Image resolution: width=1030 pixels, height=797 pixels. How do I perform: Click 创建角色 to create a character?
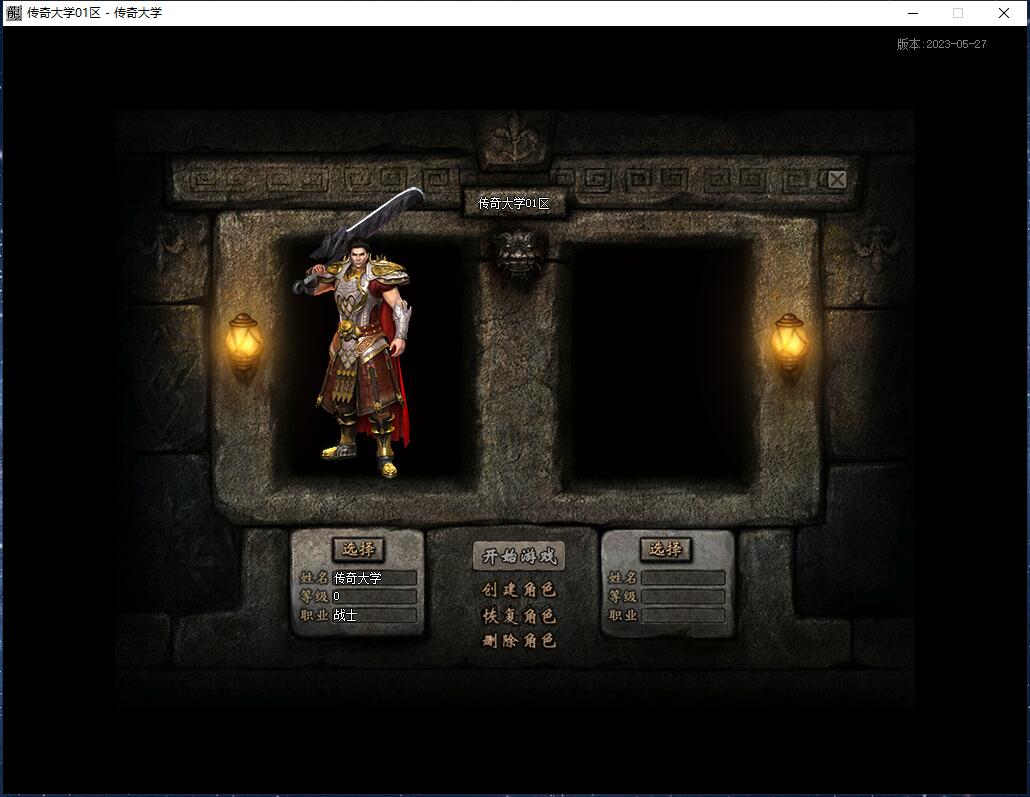pos(519,589)
